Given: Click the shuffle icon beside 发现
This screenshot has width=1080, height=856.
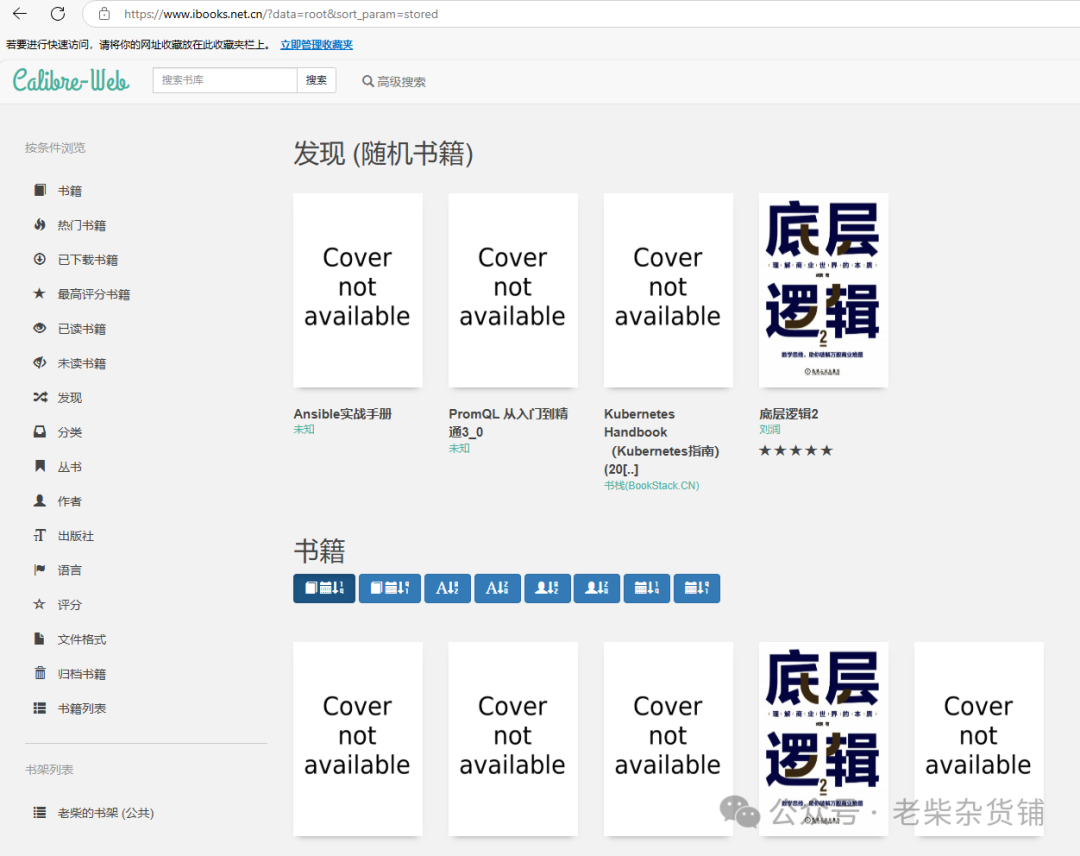Looking at the screenshot, I should pyautogui.click(x=40, y=397).
